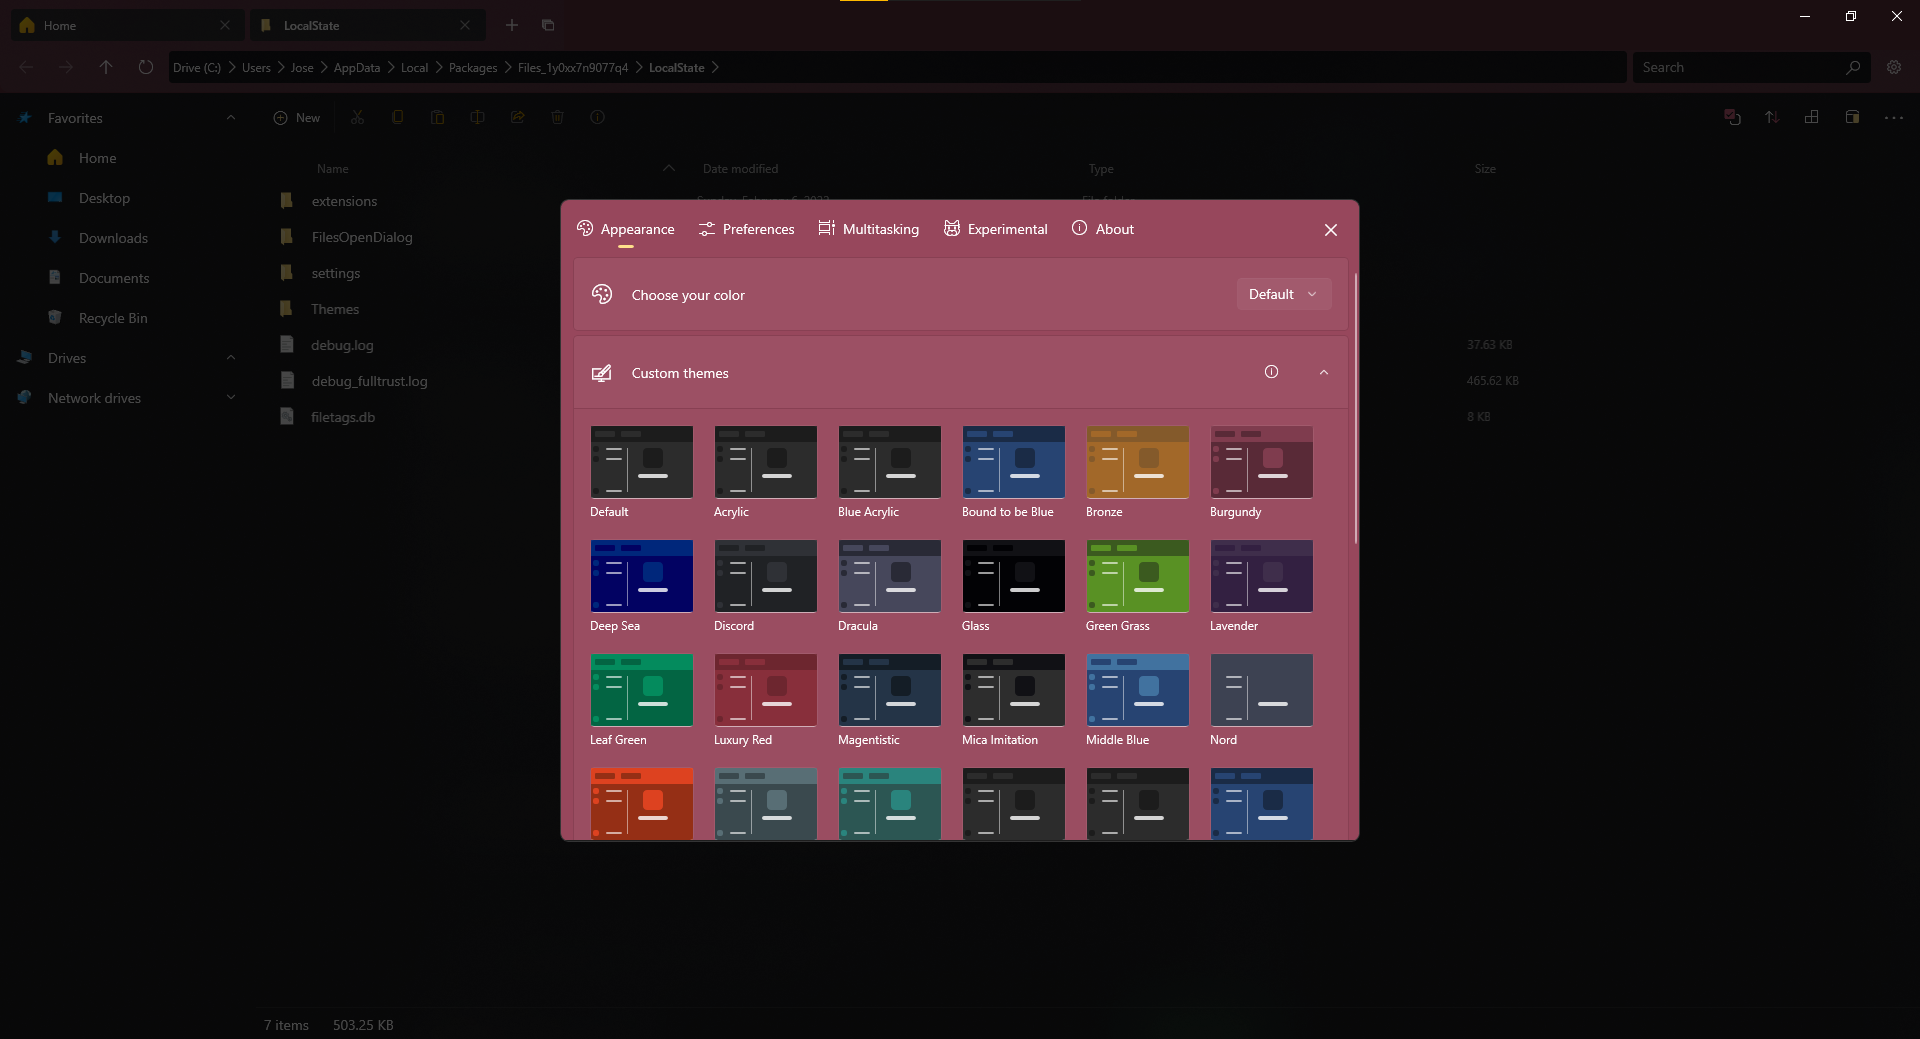Click AppData in the breadcrumb path
Image resolution: width=1920 pixels, height=1039 pixels.
coord(357,68)
